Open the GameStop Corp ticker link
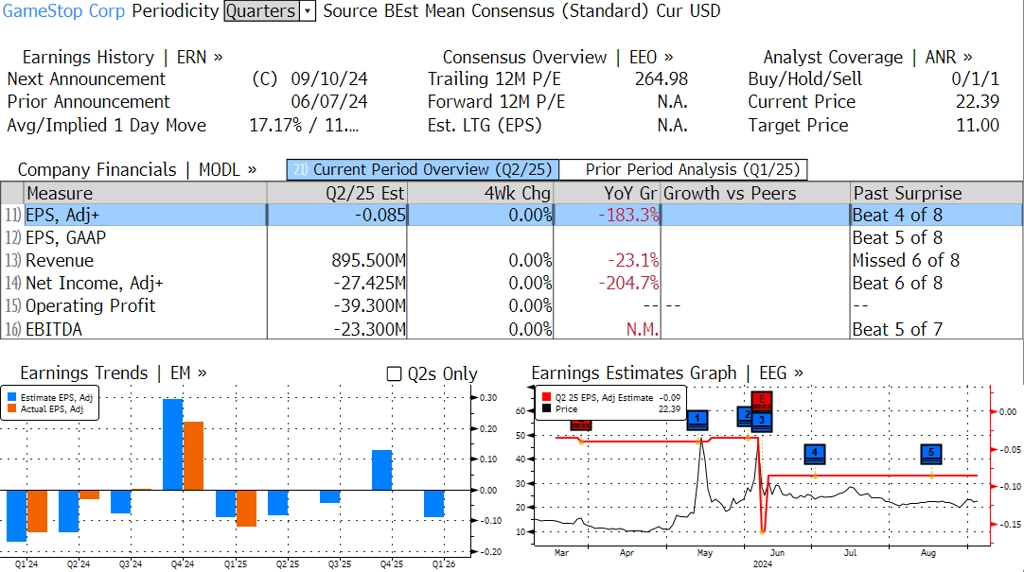This screenshot has width=1024, height=572. 64,11
